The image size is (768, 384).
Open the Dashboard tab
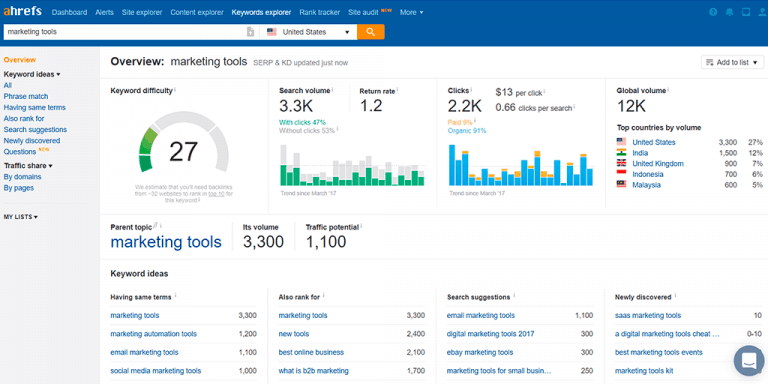coord(70,12)
